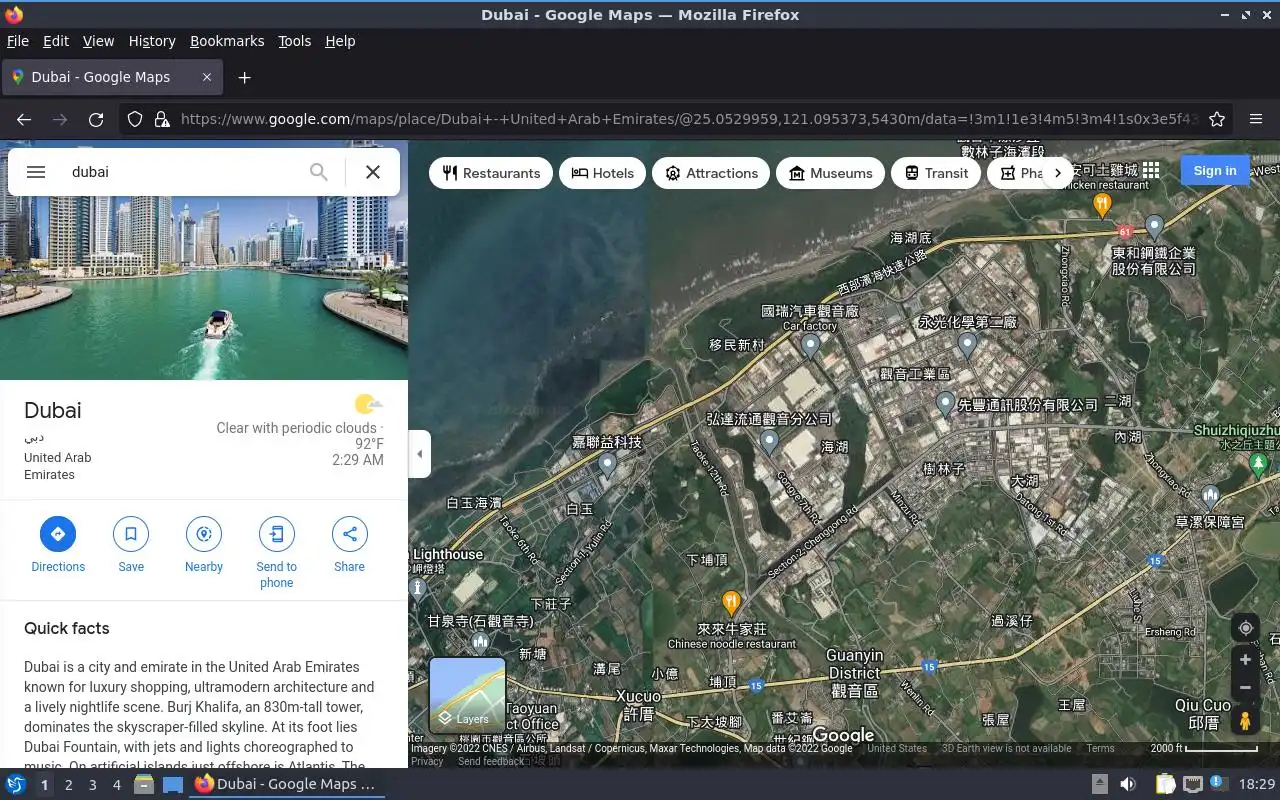
Task: Click the Sign in button
Action: click(x=1215, y=170)
